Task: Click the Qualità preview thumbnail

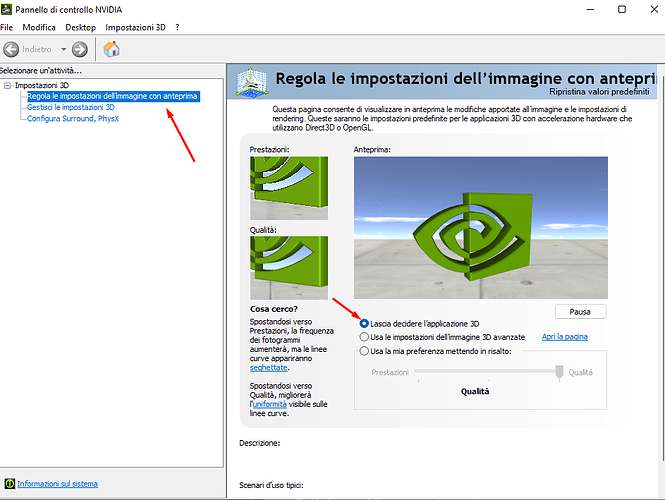Action: pyautogui.click(x=289, y=268)
